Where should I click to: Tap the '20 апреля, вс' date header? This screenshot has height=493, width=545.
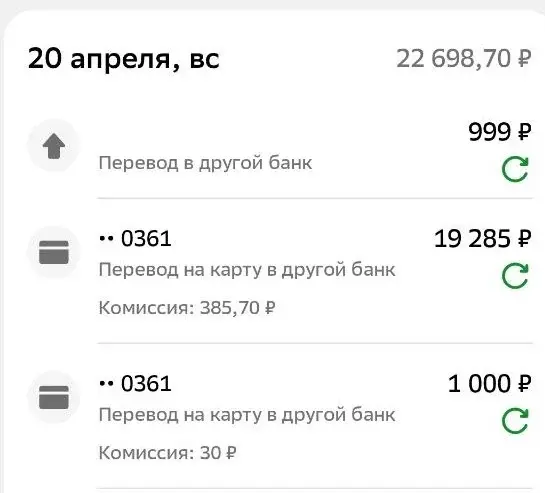coord(124,59)
